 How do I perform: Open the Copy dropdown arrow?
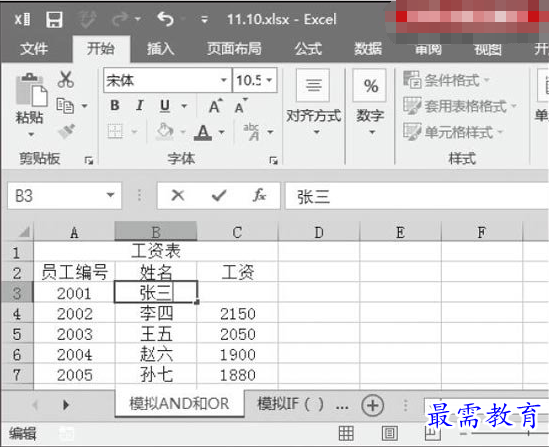tap(84, 105)
